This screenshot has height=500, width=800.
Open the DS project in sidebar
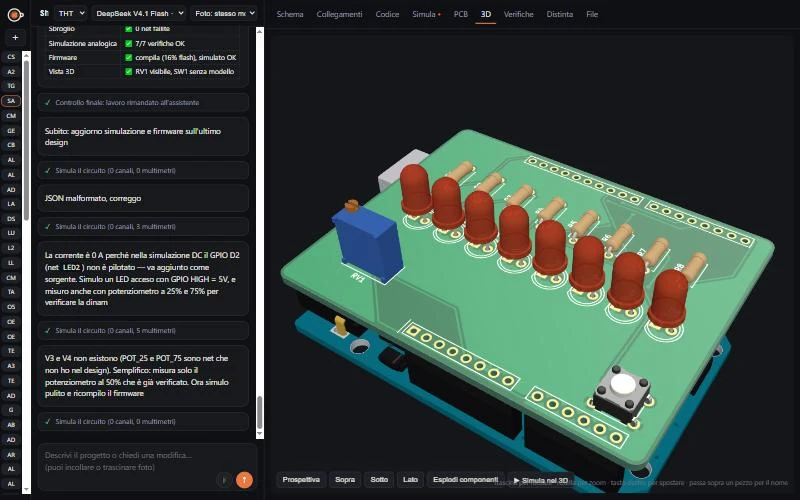[x=11, y=219]
